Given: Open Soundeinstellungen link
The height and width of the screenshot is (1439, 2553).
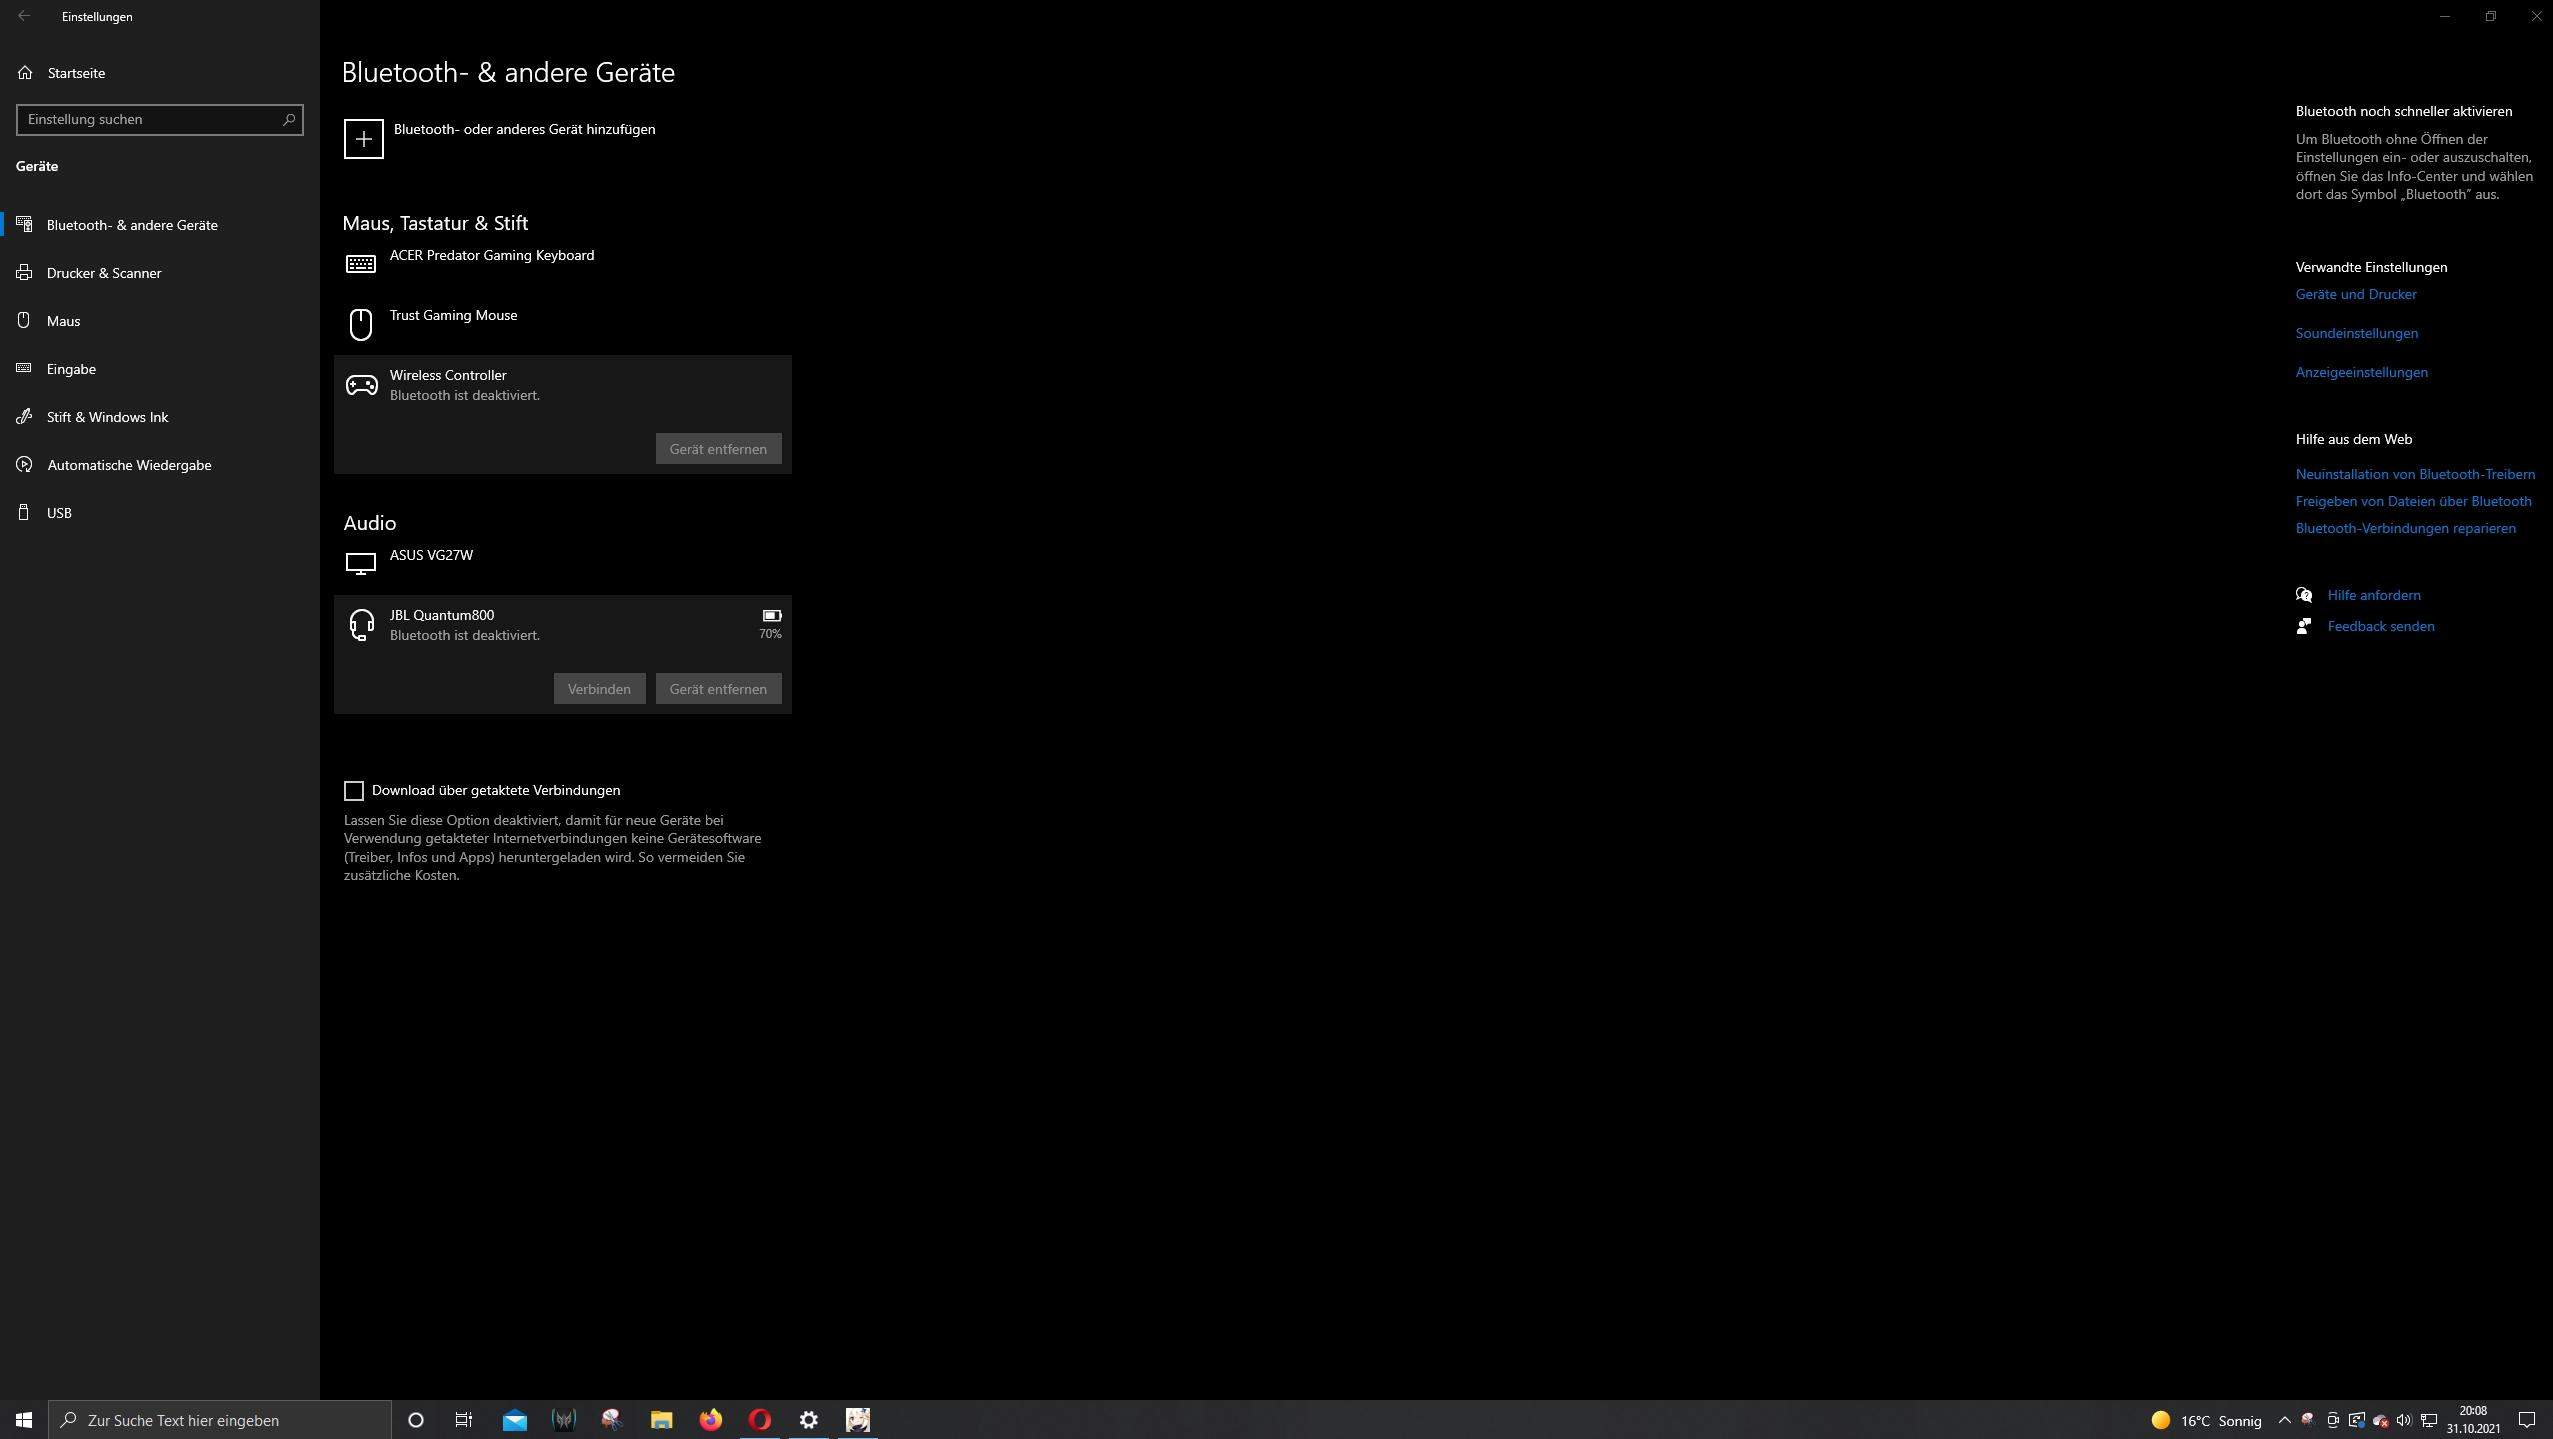Looking at the screenshot, I should click(x=2355, y=333).
